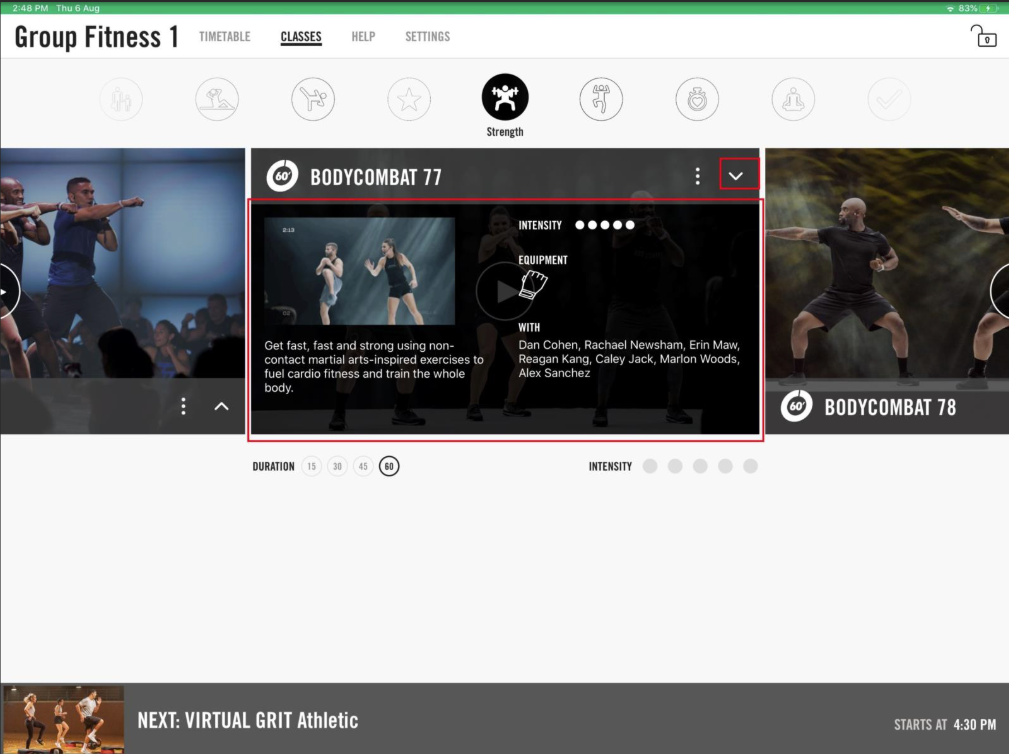Click the BODYCOMBAT 78 class title

click(x=890, y=407)
